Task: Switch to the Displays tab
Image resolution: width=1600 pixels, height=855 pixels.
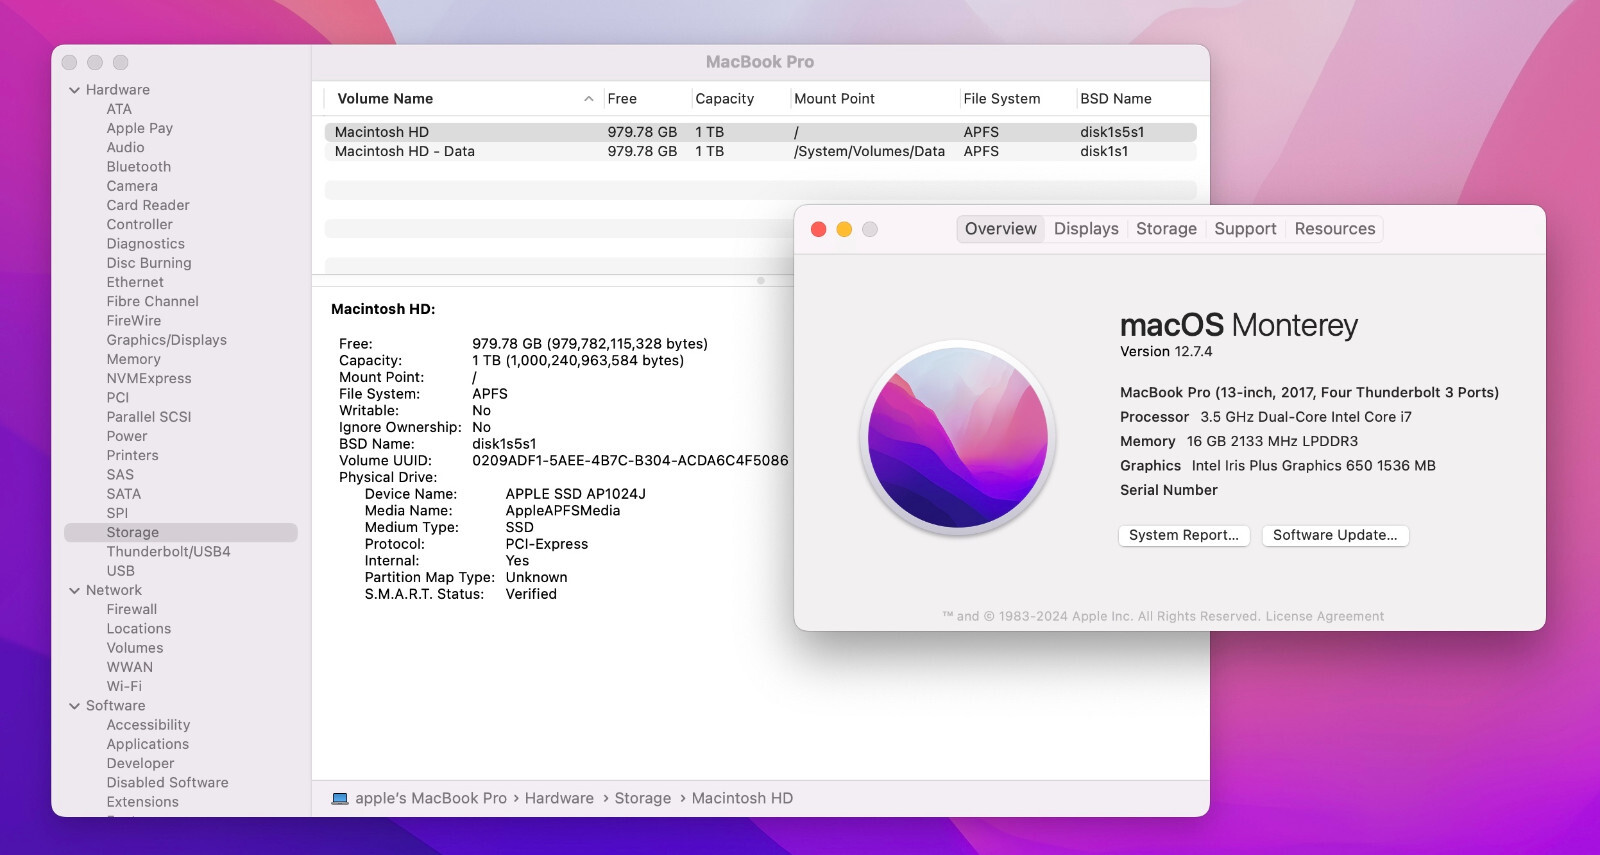Action: [x=1086, y=229]
